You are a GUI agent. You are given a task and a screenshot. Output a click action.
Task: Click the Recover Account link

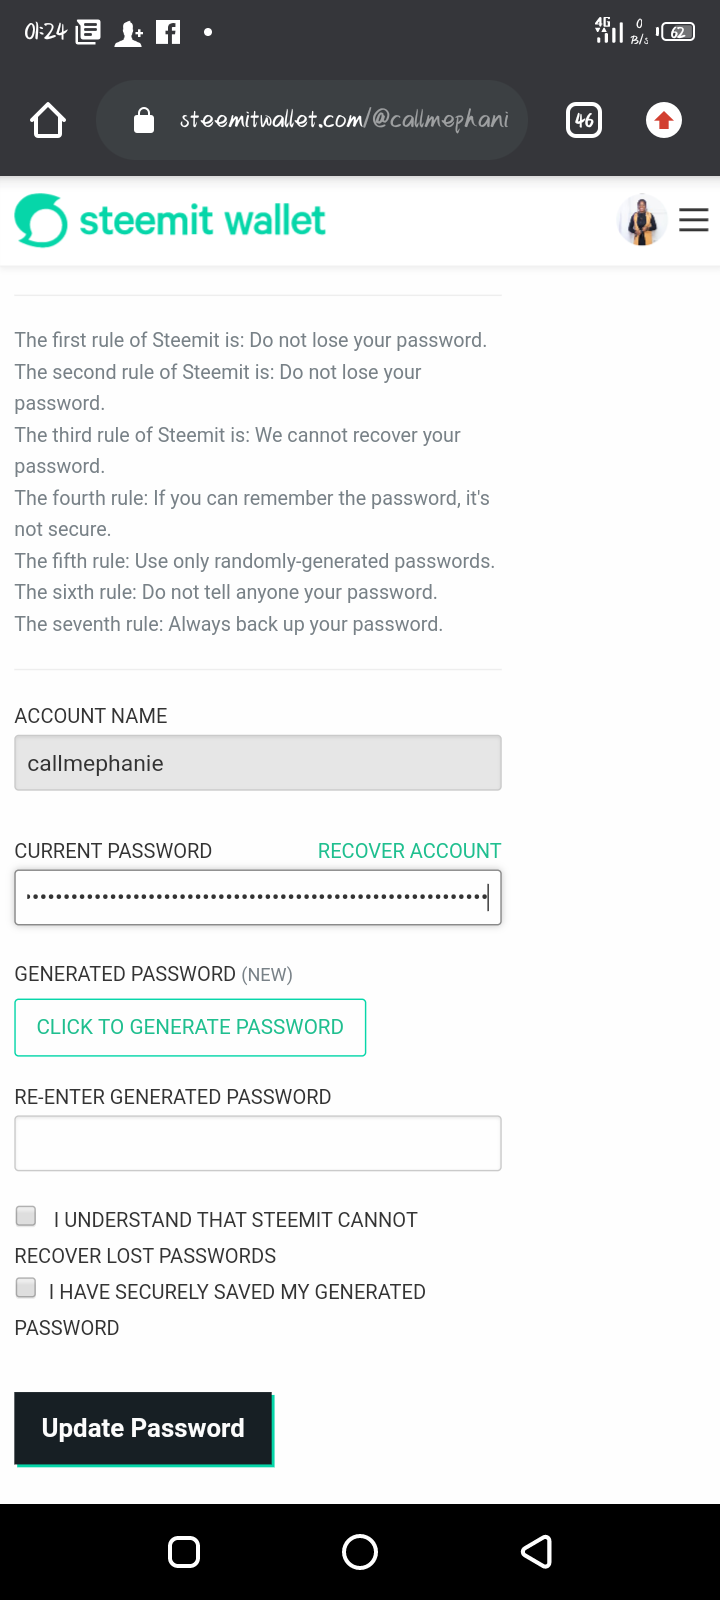[x=409, y=851]
